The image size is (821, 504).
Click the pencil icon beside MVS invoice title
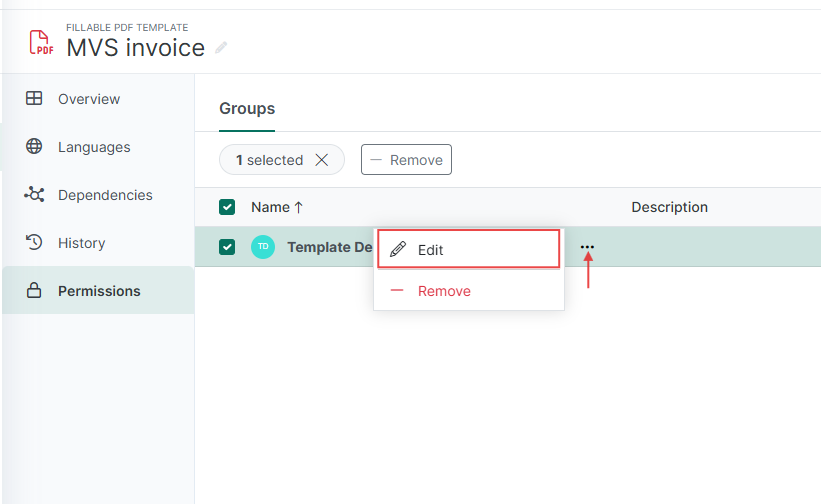221,48
